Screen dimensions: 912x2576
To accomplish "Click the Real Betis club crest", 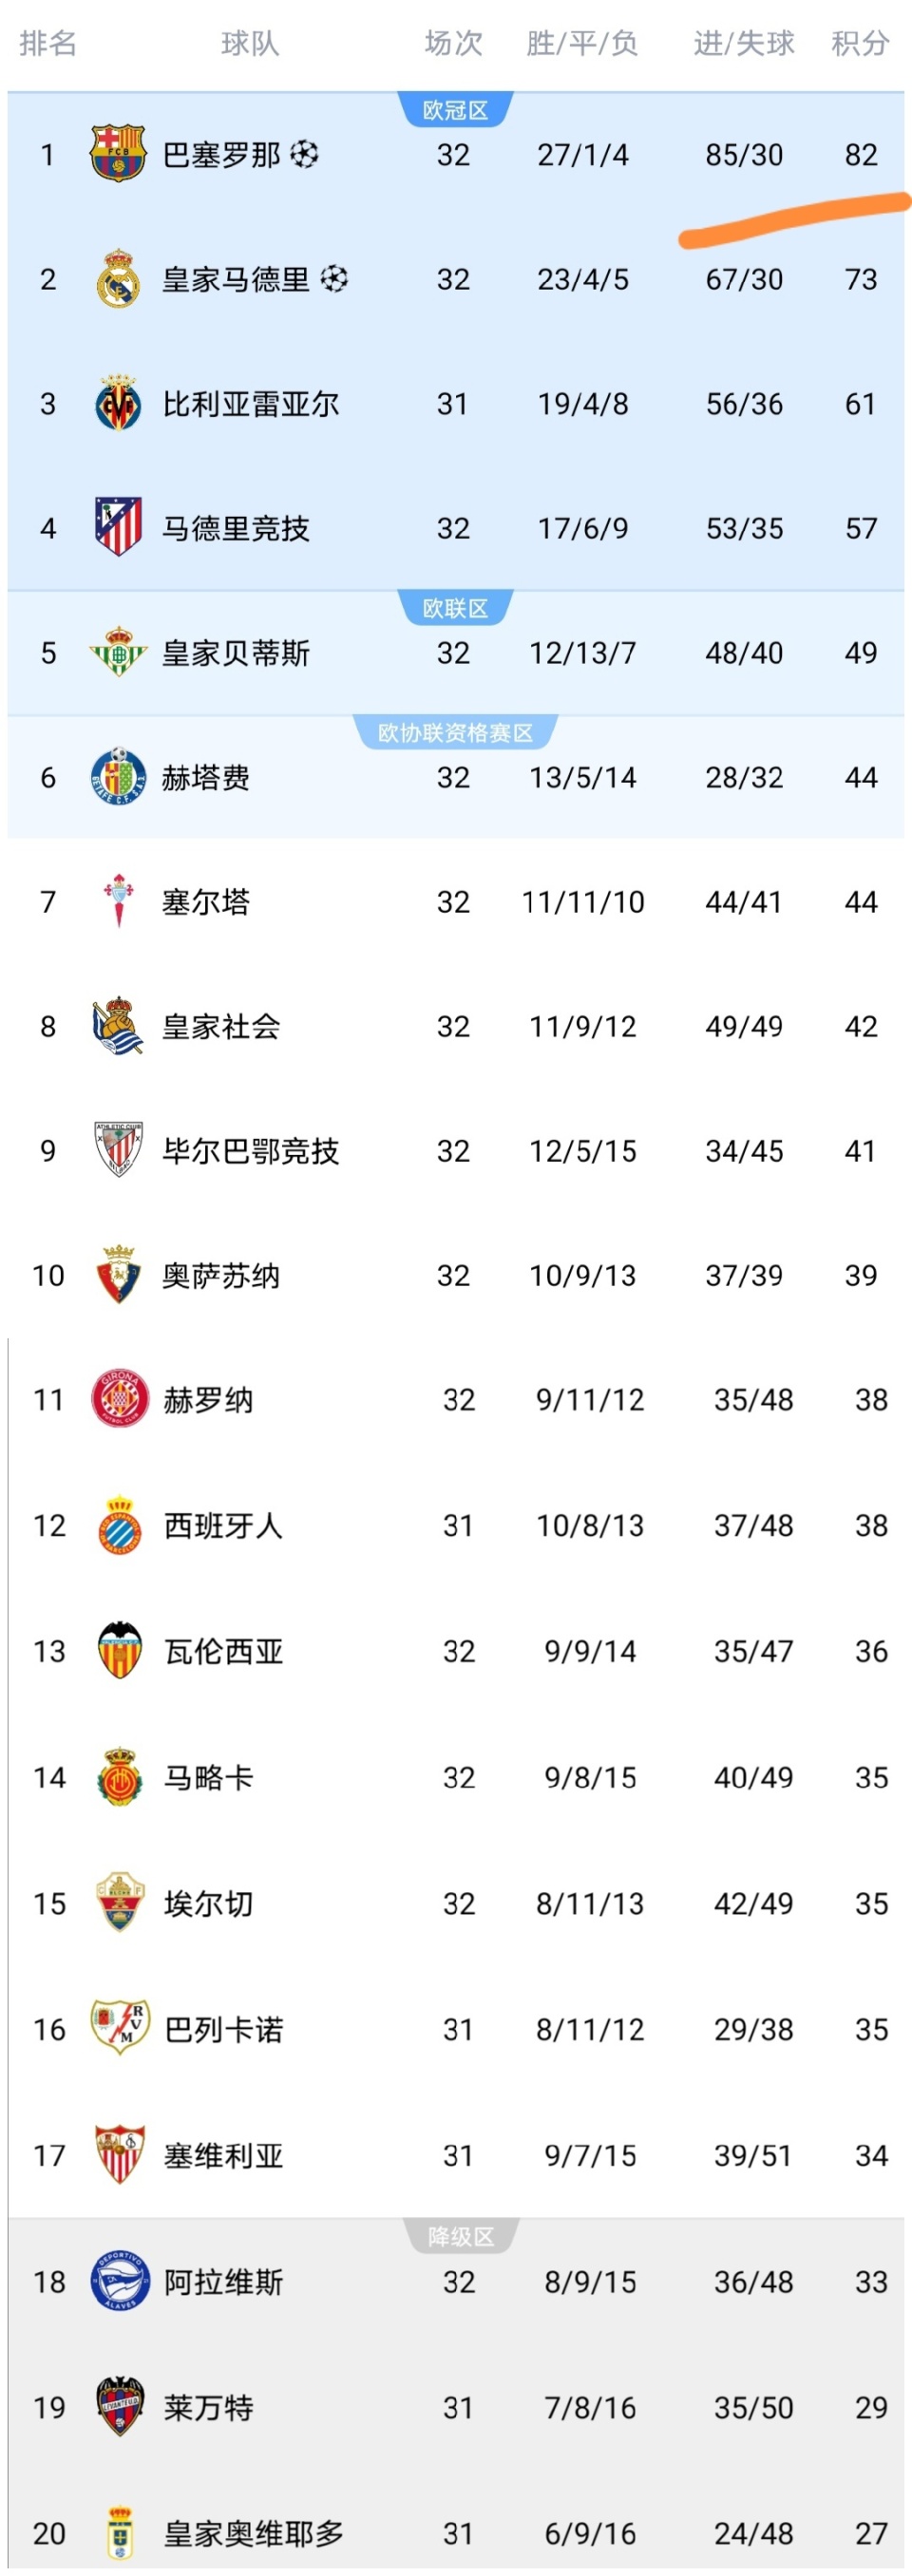I will [118, 652].
